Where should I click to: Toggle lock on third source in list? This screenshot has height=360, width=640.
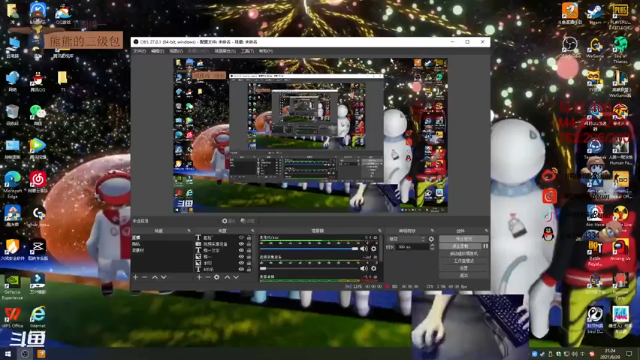249,250
